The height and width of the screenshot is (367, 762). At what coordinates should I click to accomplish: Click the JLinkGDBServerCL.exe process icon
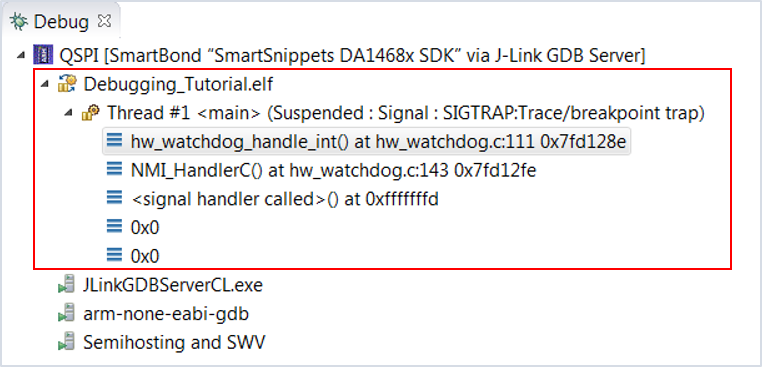tap(66, 285)
